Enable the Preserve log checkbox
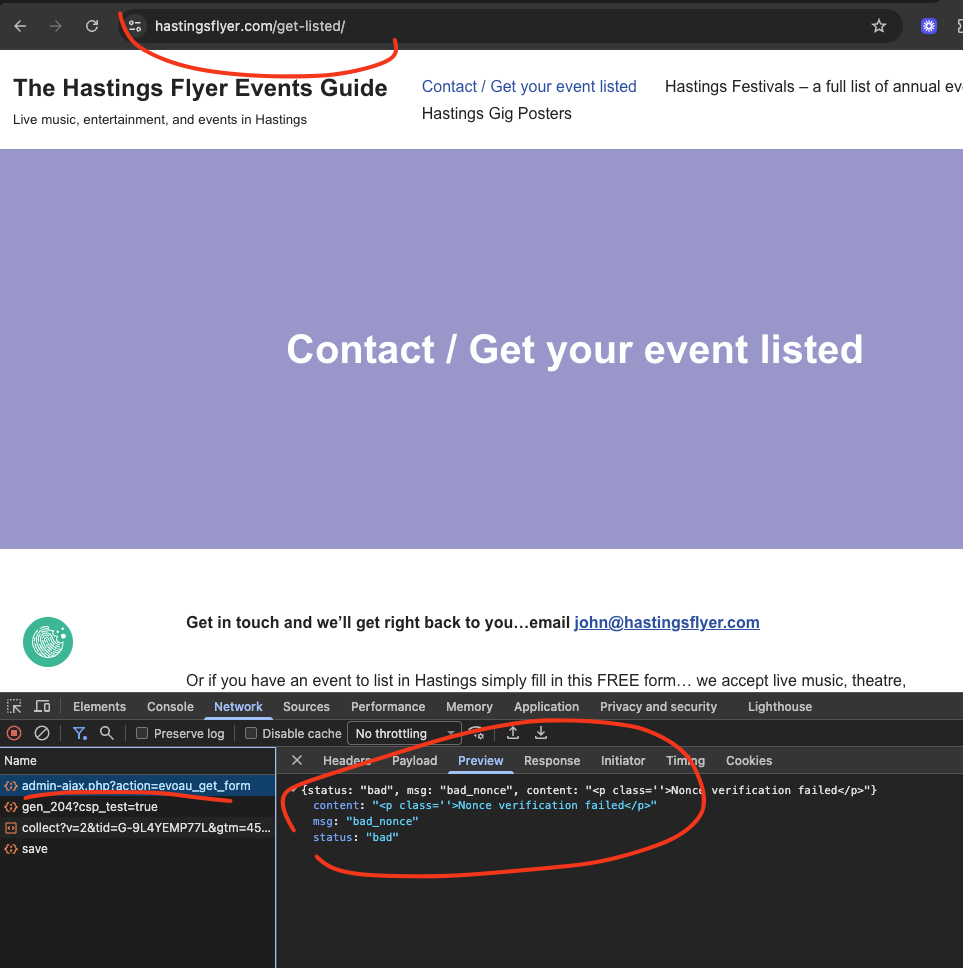 point(142,734)
